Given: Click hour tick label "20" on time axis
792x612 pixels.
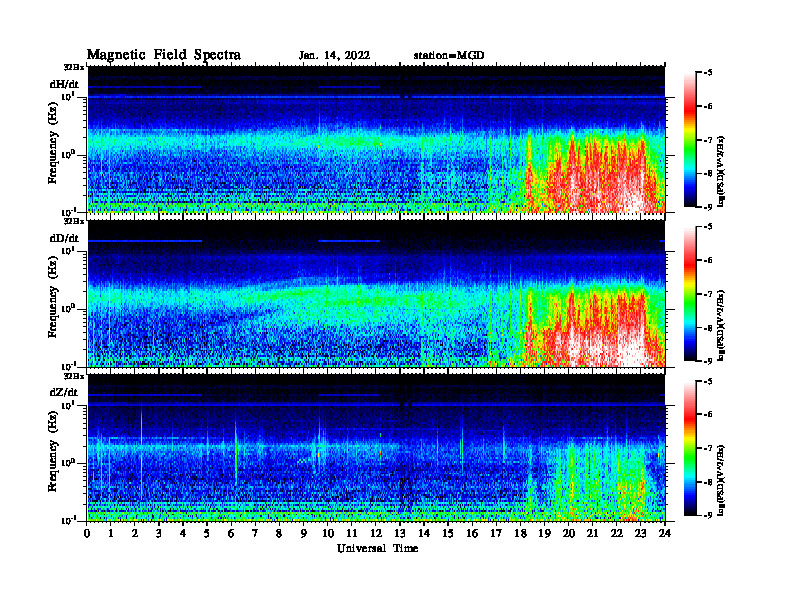Looking at the screenshot, I should click(x=569, y=534).
